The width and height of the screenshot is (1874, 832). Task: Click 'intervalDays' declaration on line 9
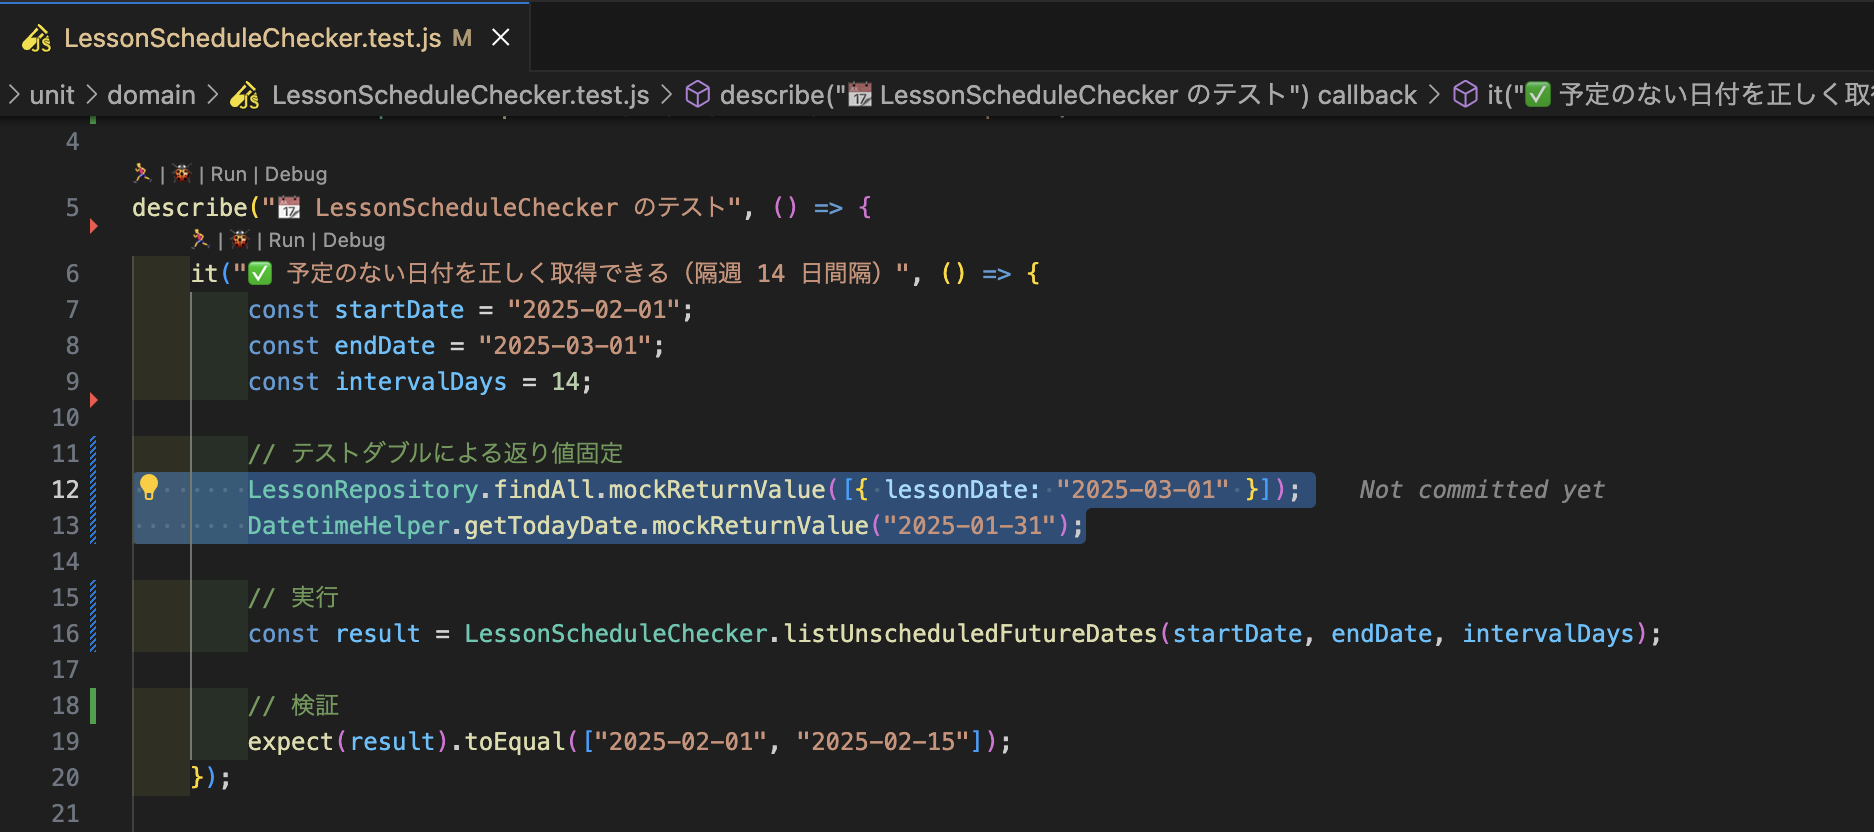point(421,382)
